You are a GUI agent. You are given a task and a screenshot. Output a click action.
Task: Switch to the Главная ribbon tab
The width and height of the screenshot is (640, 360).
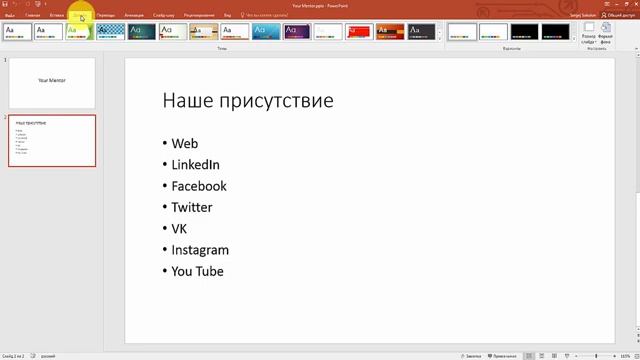[33, 15]
